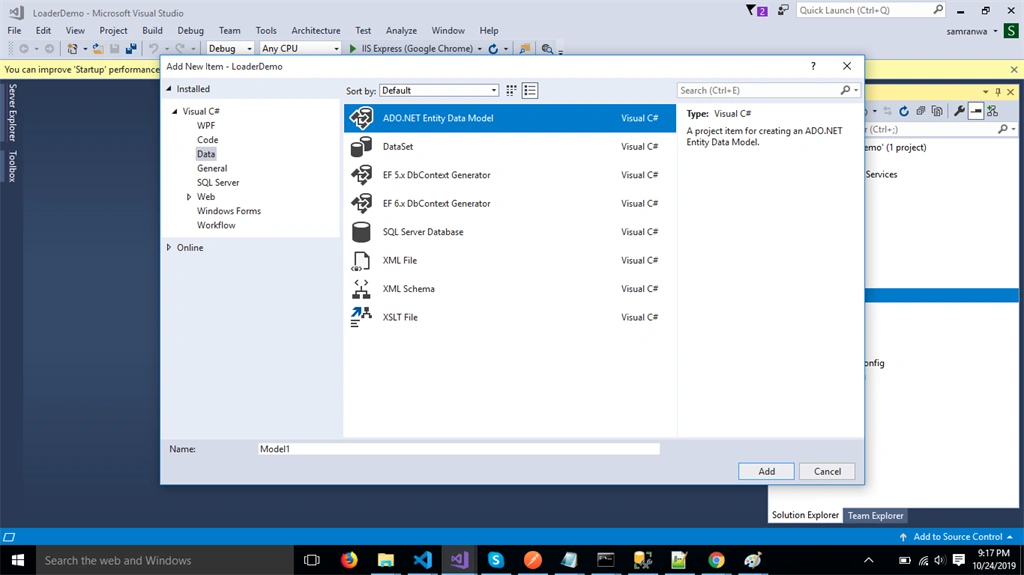Click the Cancel button
This screenshot has height=575, width=1024.
point(827,471)
